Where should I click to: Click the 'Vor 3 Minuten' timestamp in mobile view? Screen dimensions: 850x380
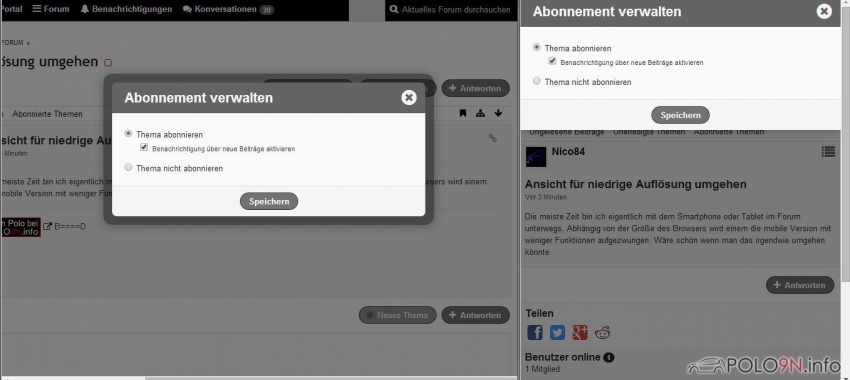546,197
